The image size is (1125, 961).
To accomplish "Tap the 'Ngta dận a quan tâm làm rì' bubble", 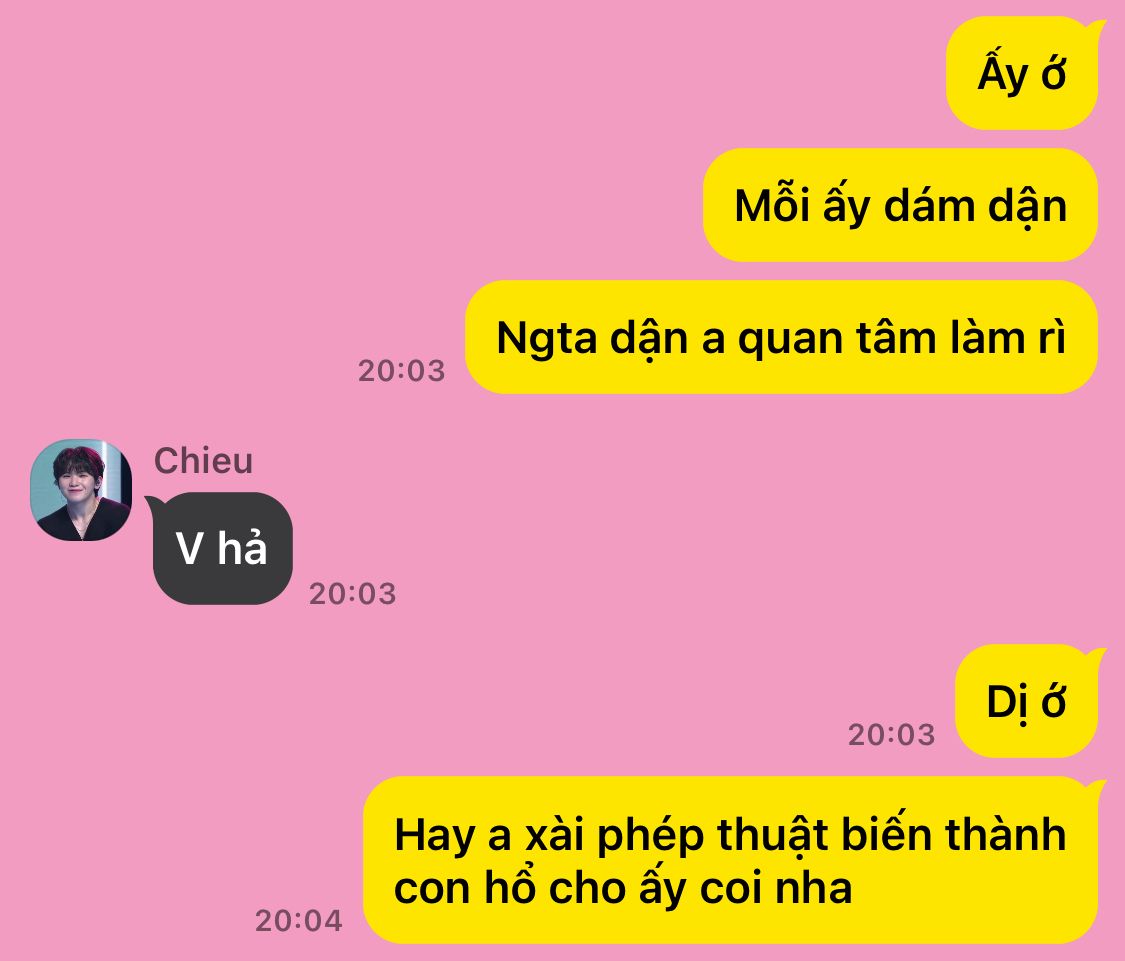I will click(781, 337).
